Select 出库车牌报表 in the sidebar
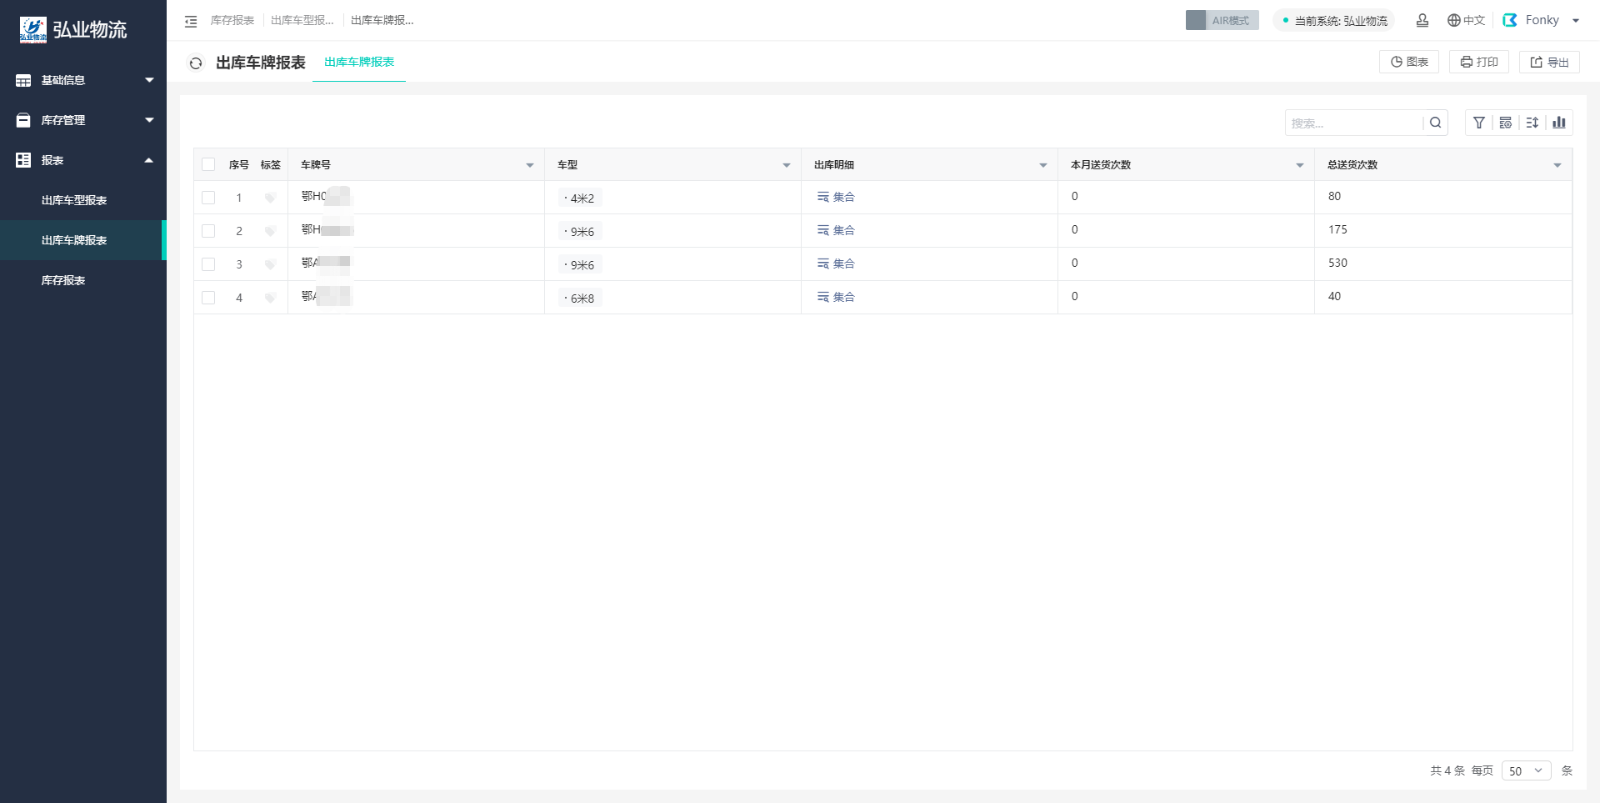Screen dimensions: 1600x803 click(x=83, y=240)
